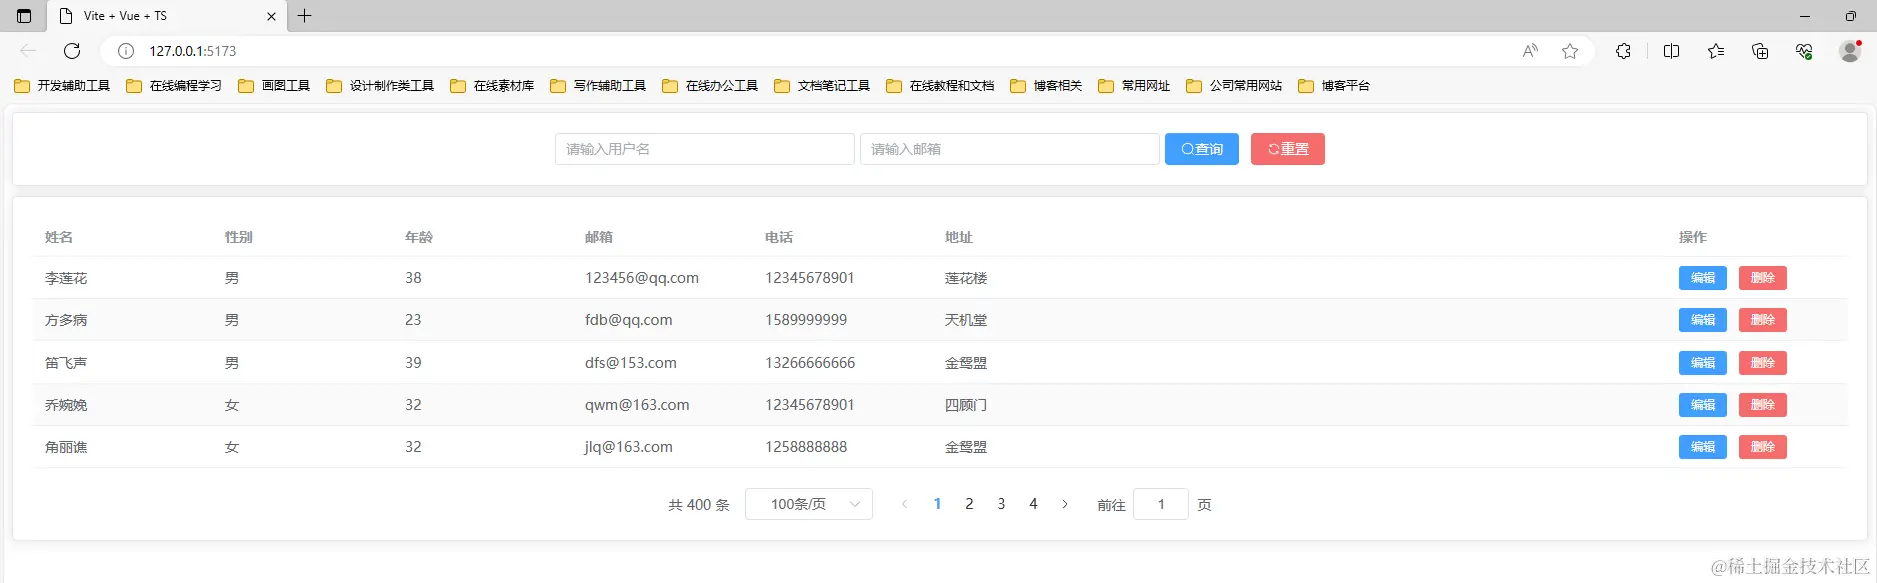Click the address bar URL 127.0.0.1:5173

pyautogui.click(x=193, y=51)
